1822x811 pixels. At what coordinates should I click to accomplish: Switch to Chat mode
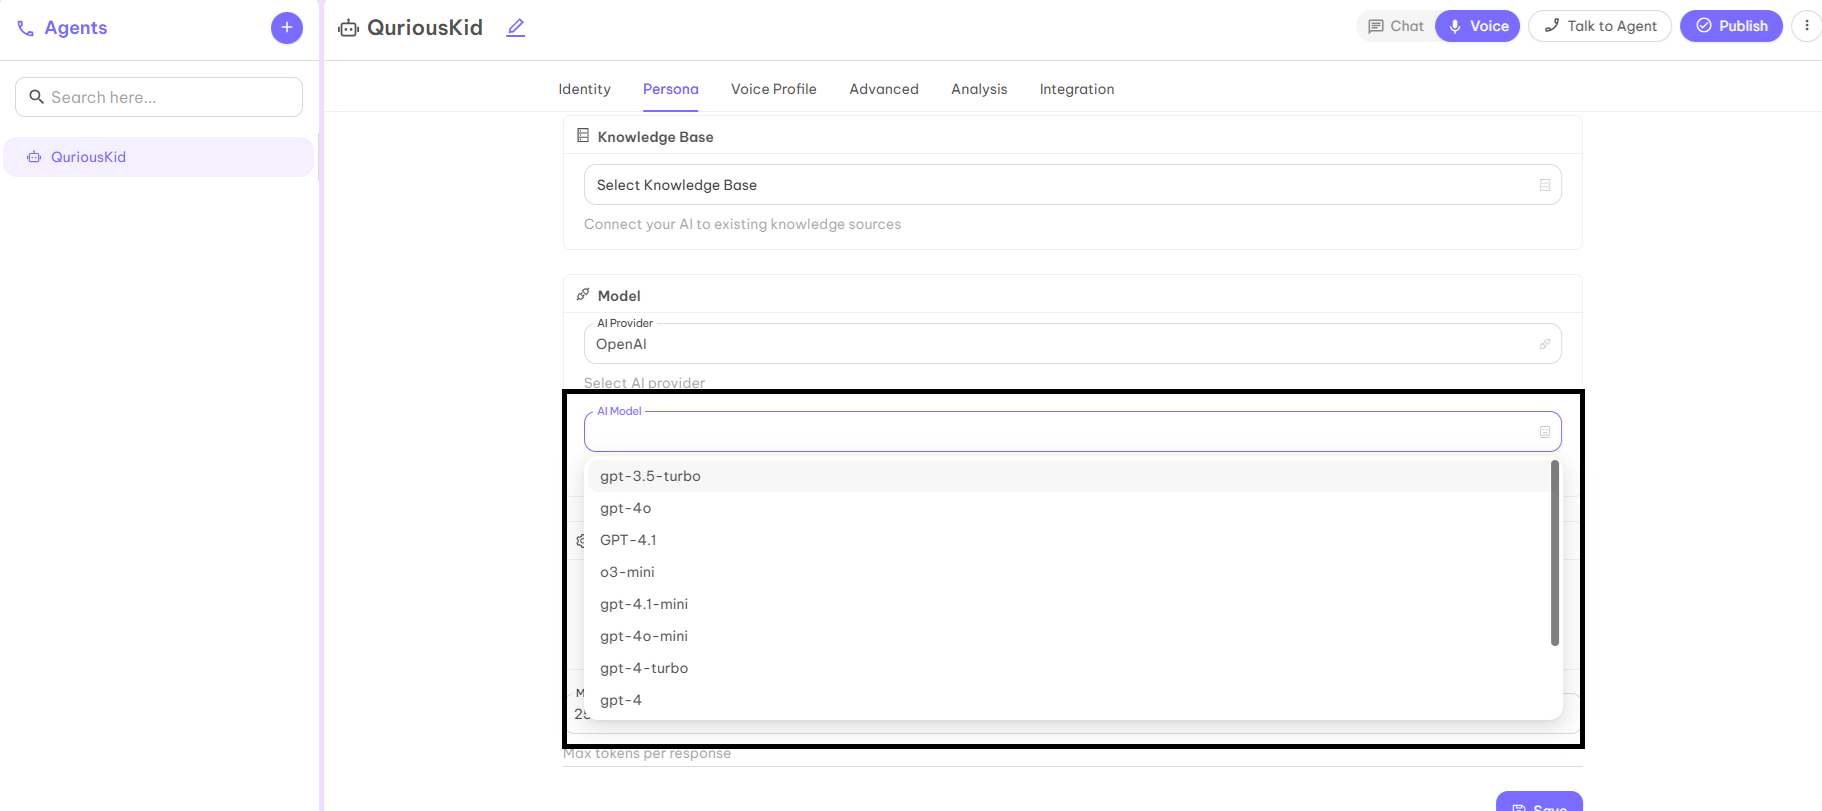1396,26
